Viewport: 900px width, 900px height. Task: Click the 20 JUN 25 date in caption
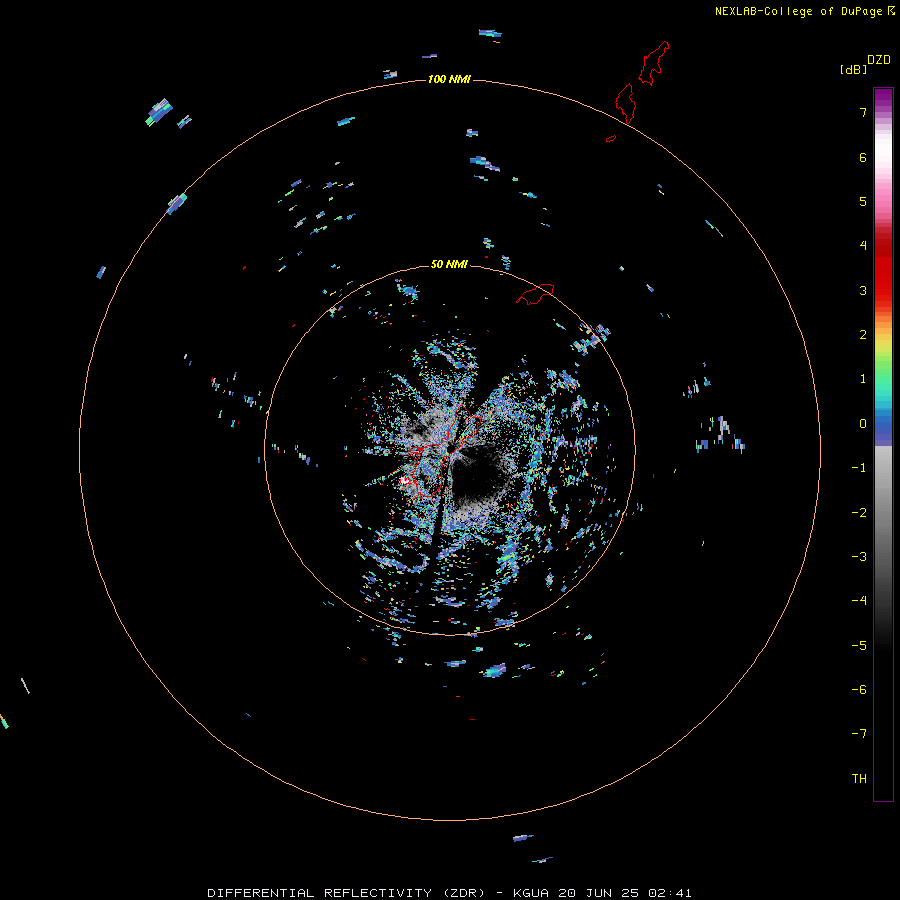click(598, 893)
